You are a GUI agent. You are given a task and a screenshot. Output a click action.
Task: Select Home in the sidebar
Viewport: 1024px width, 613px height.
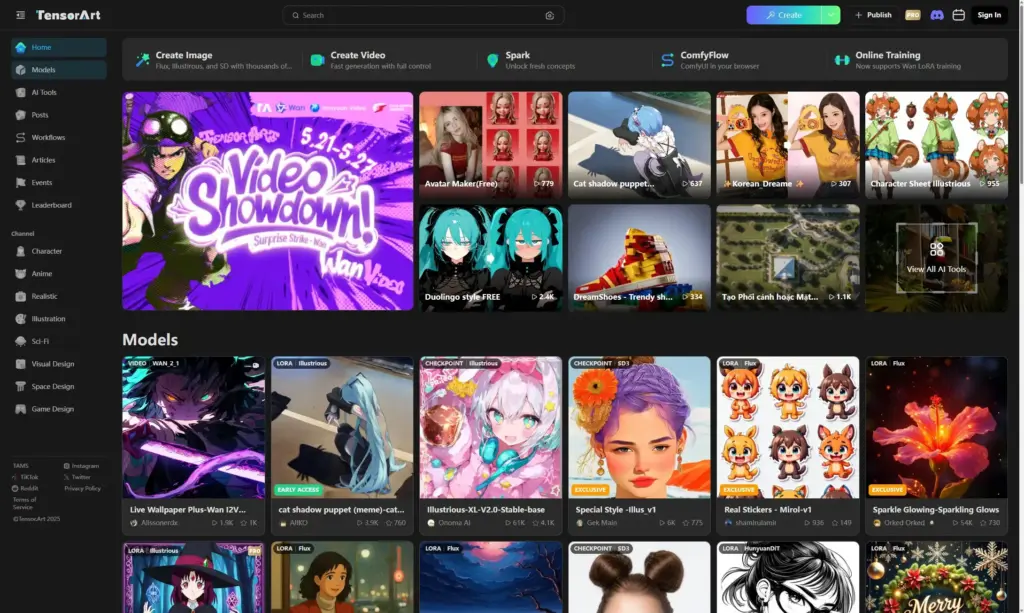[59, 47]
